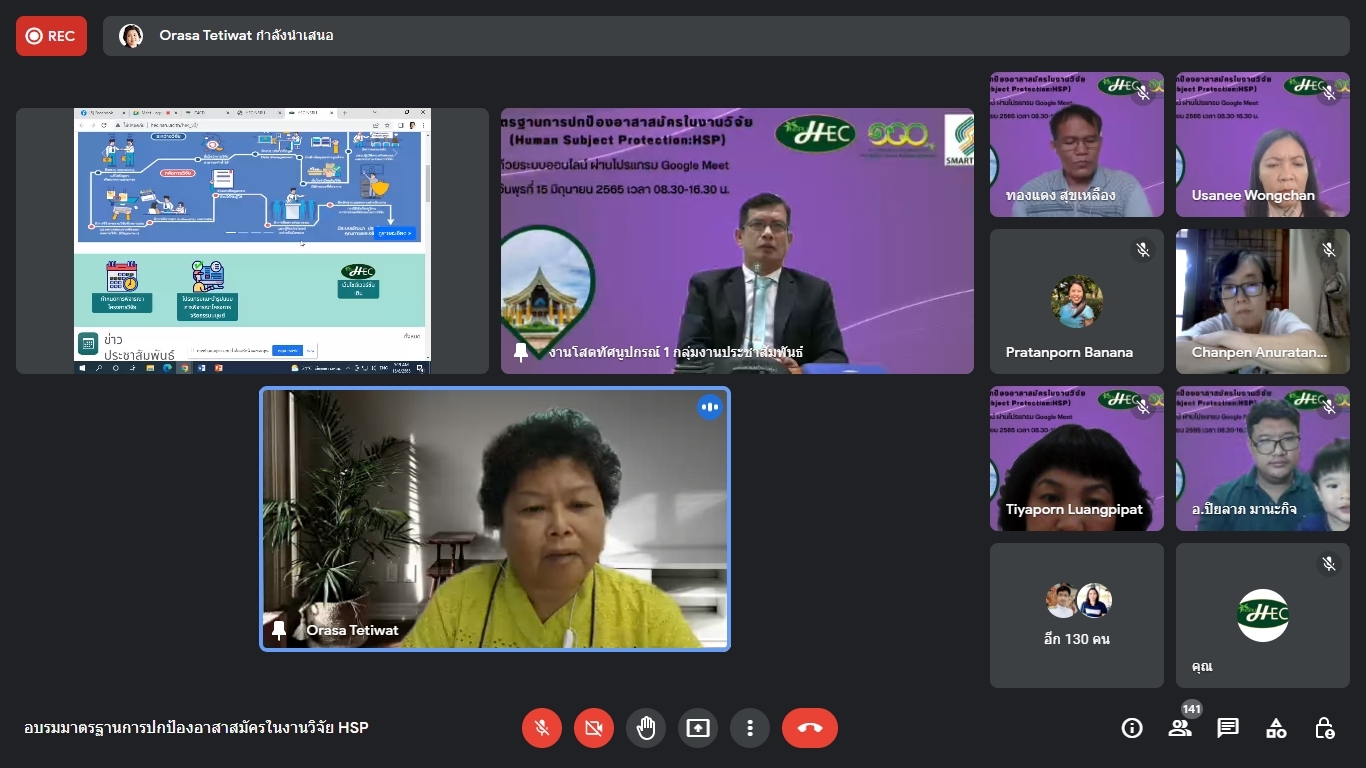Open the activities panel
Viewport: 1366px width, 768px height.
pyautogui.click(x=1276, y=728)
